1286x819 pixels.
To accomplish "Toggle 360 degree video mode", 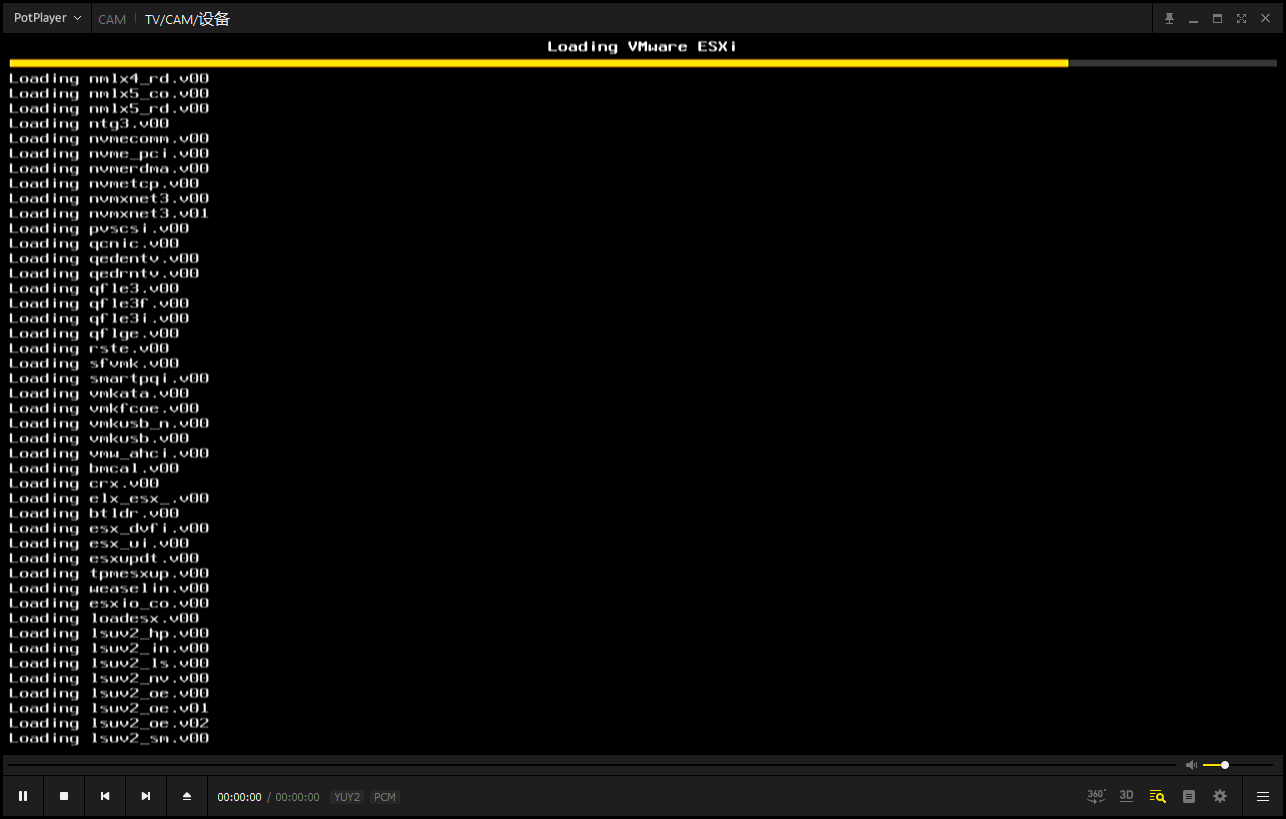I will 1096,796.
